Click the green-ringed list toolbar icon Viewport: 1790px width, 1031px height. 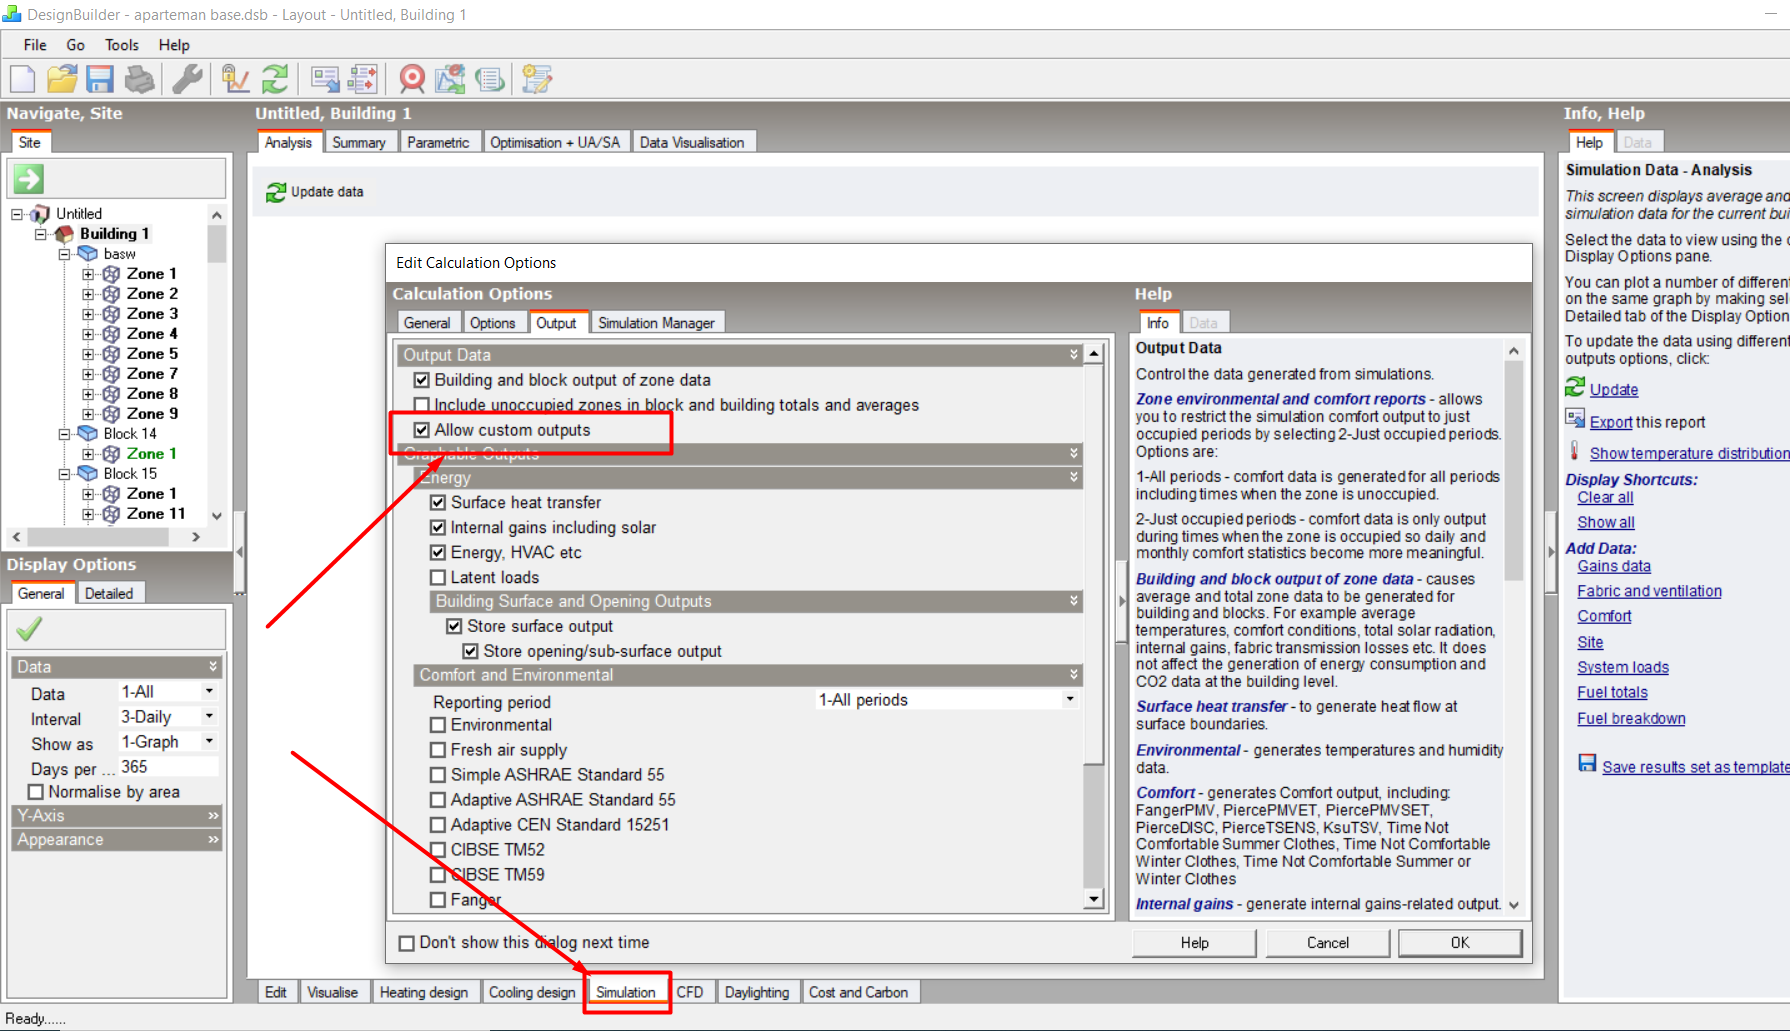click(x=489, y=79)
